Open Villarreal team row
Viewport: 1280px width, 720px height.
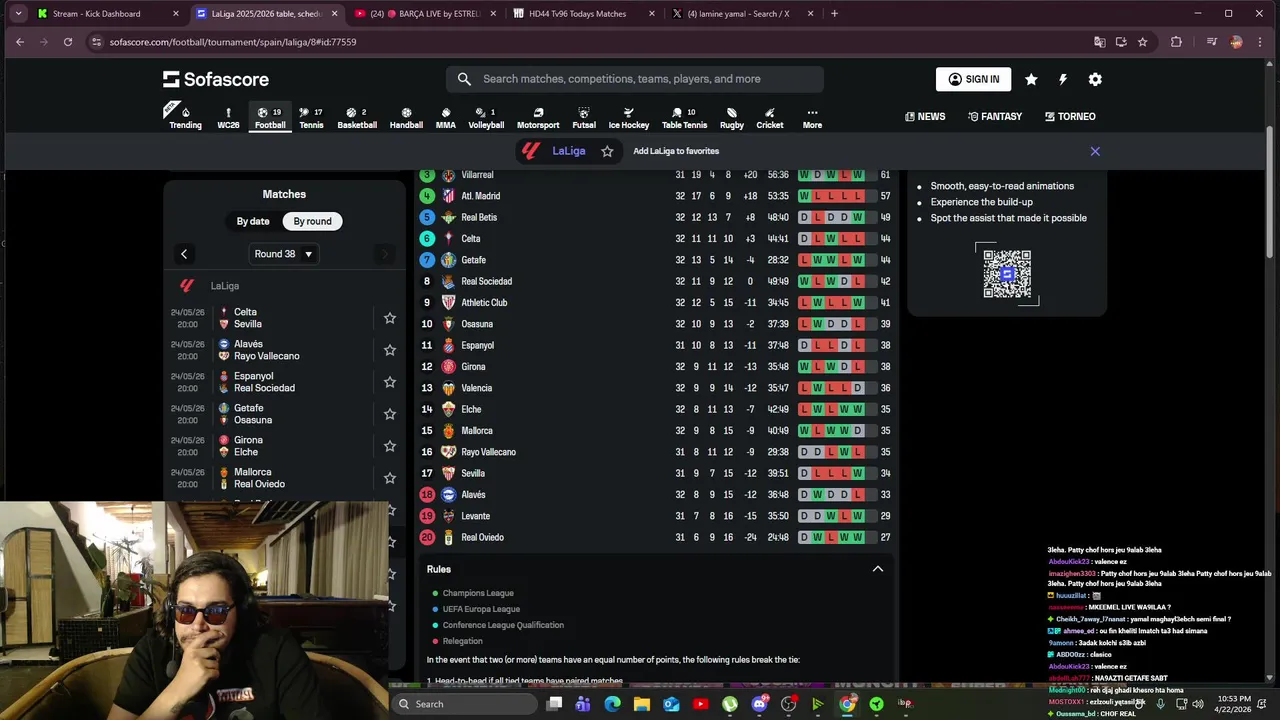pos(656,175)
